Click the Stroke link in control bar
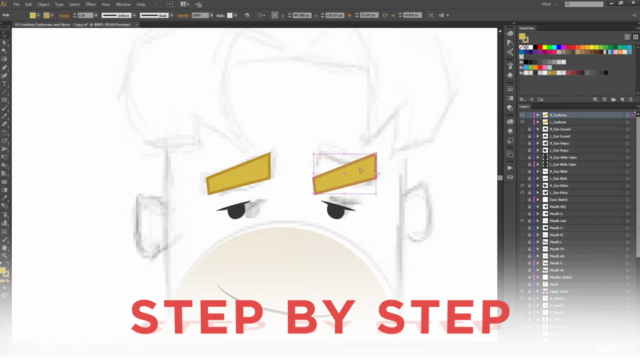The image size is (640, 360). pos(64,16)
